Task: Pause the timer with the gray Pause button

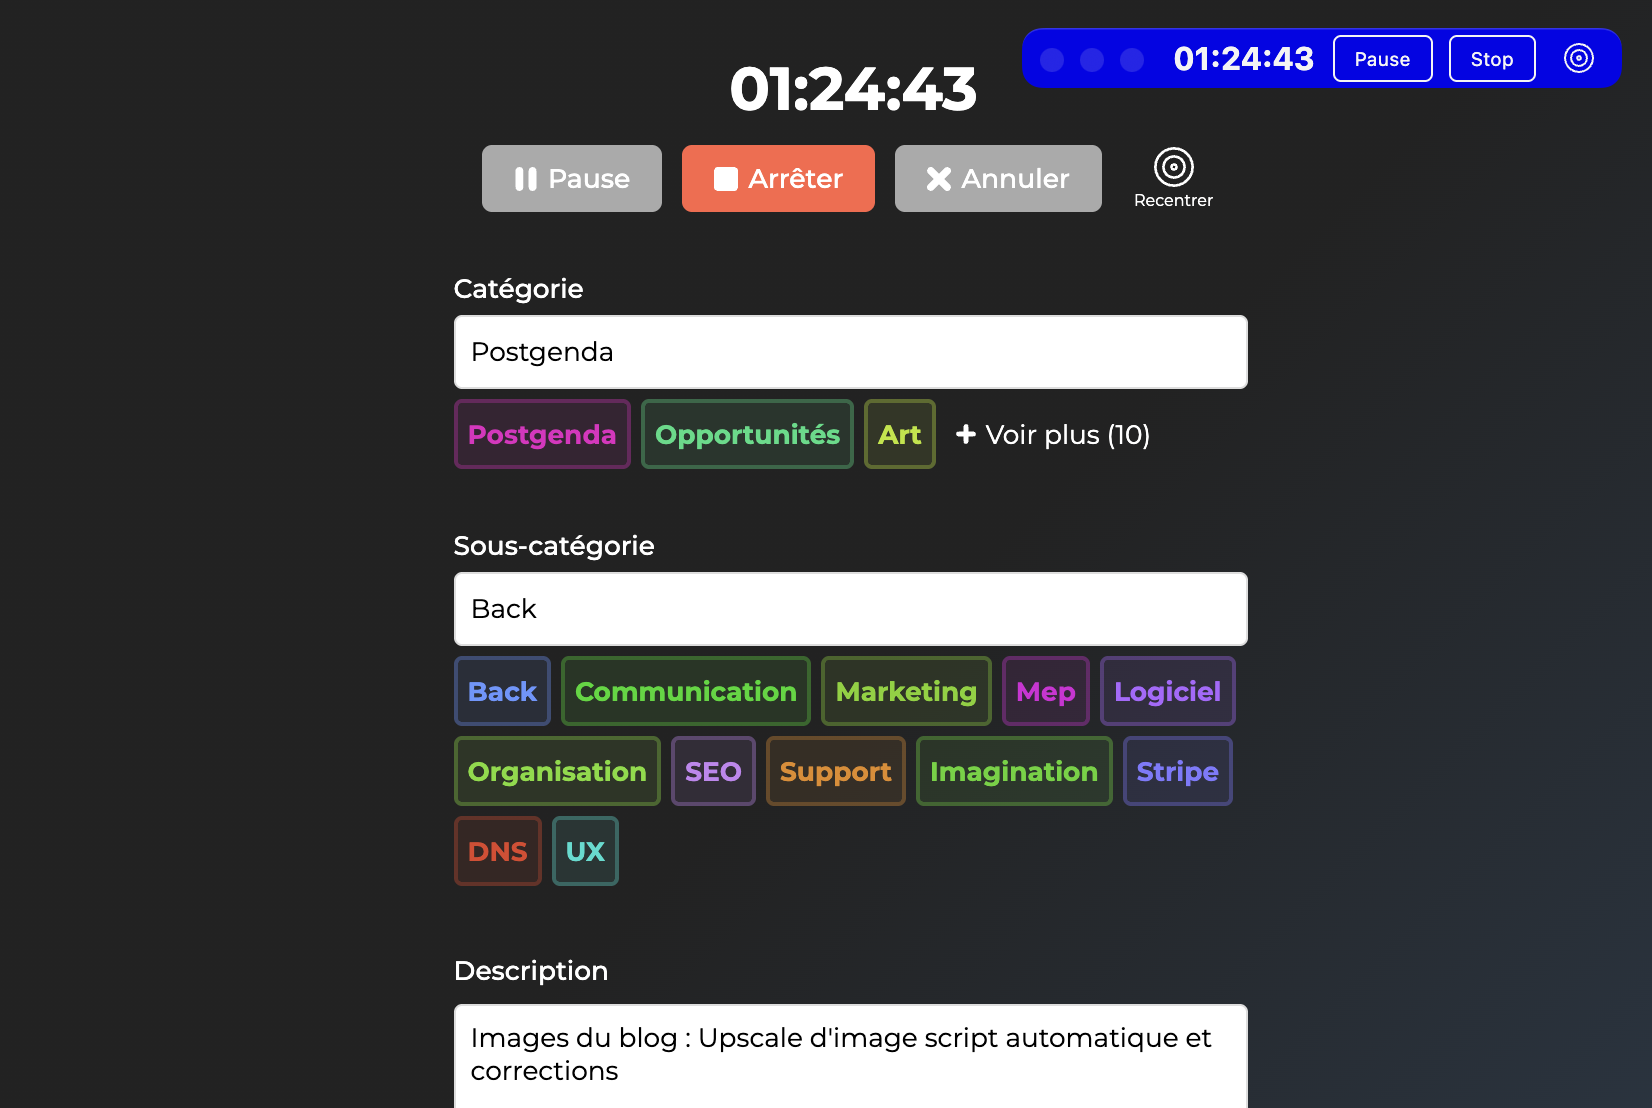Action: click(572, 178)
